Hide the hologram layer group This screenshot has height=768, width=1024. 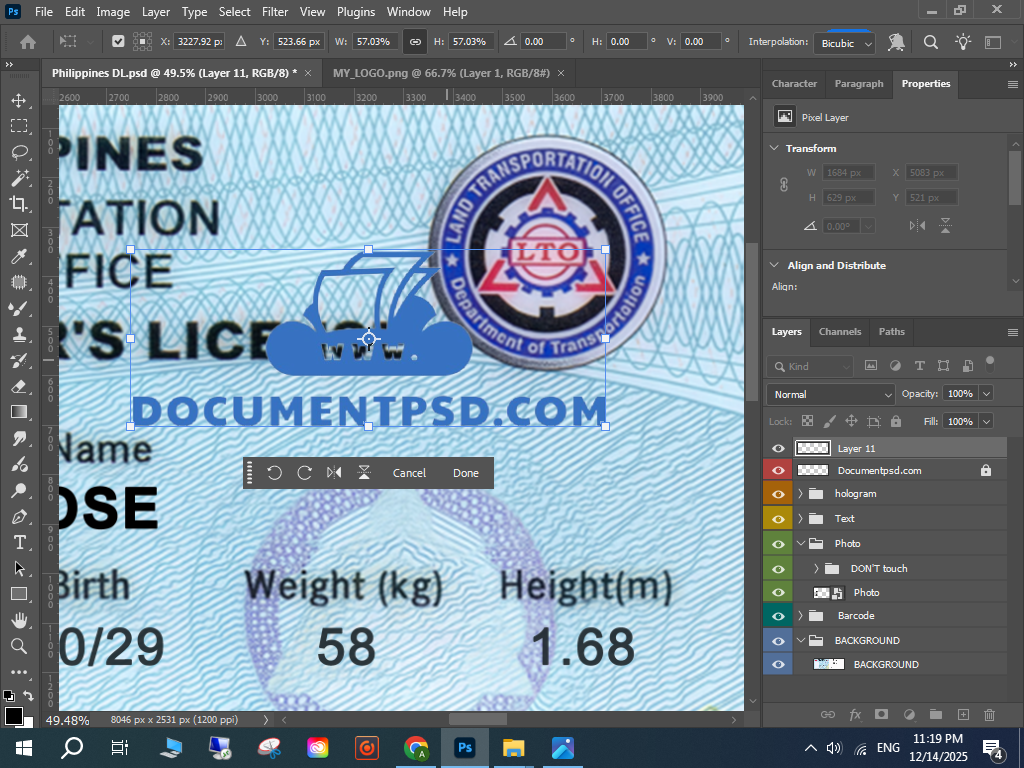(778, 494)
